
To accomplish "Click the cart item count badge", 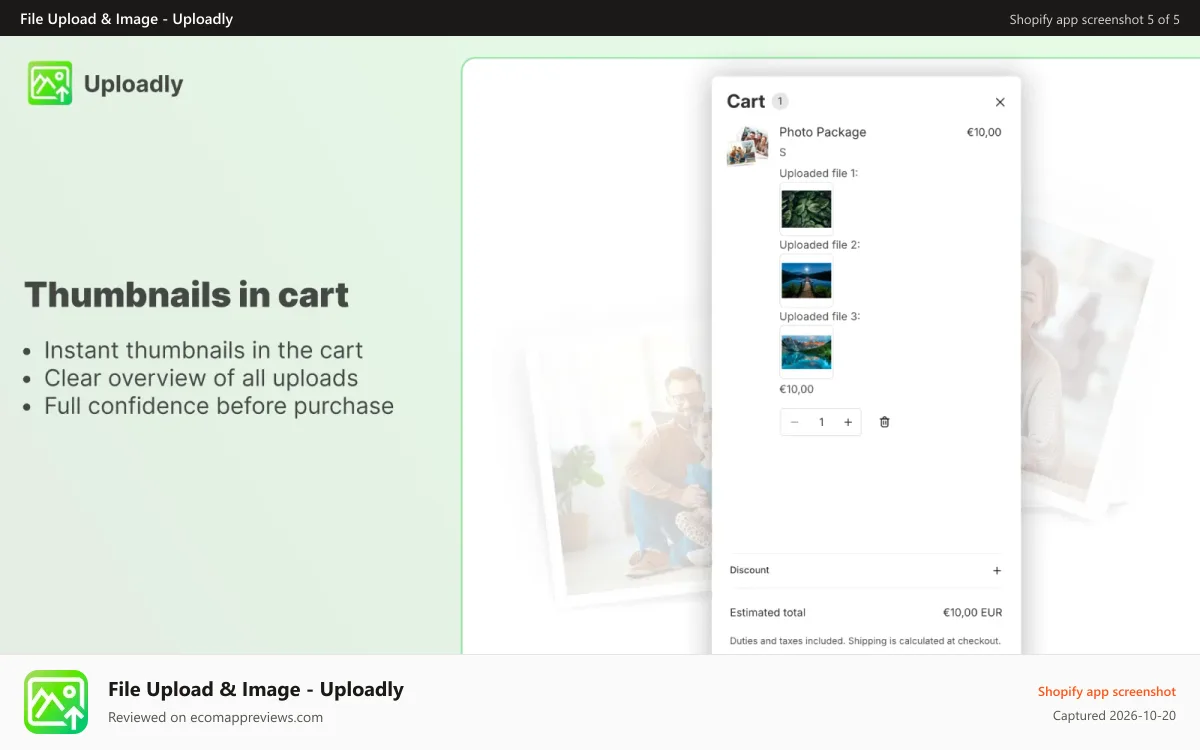I will [780, 101].
